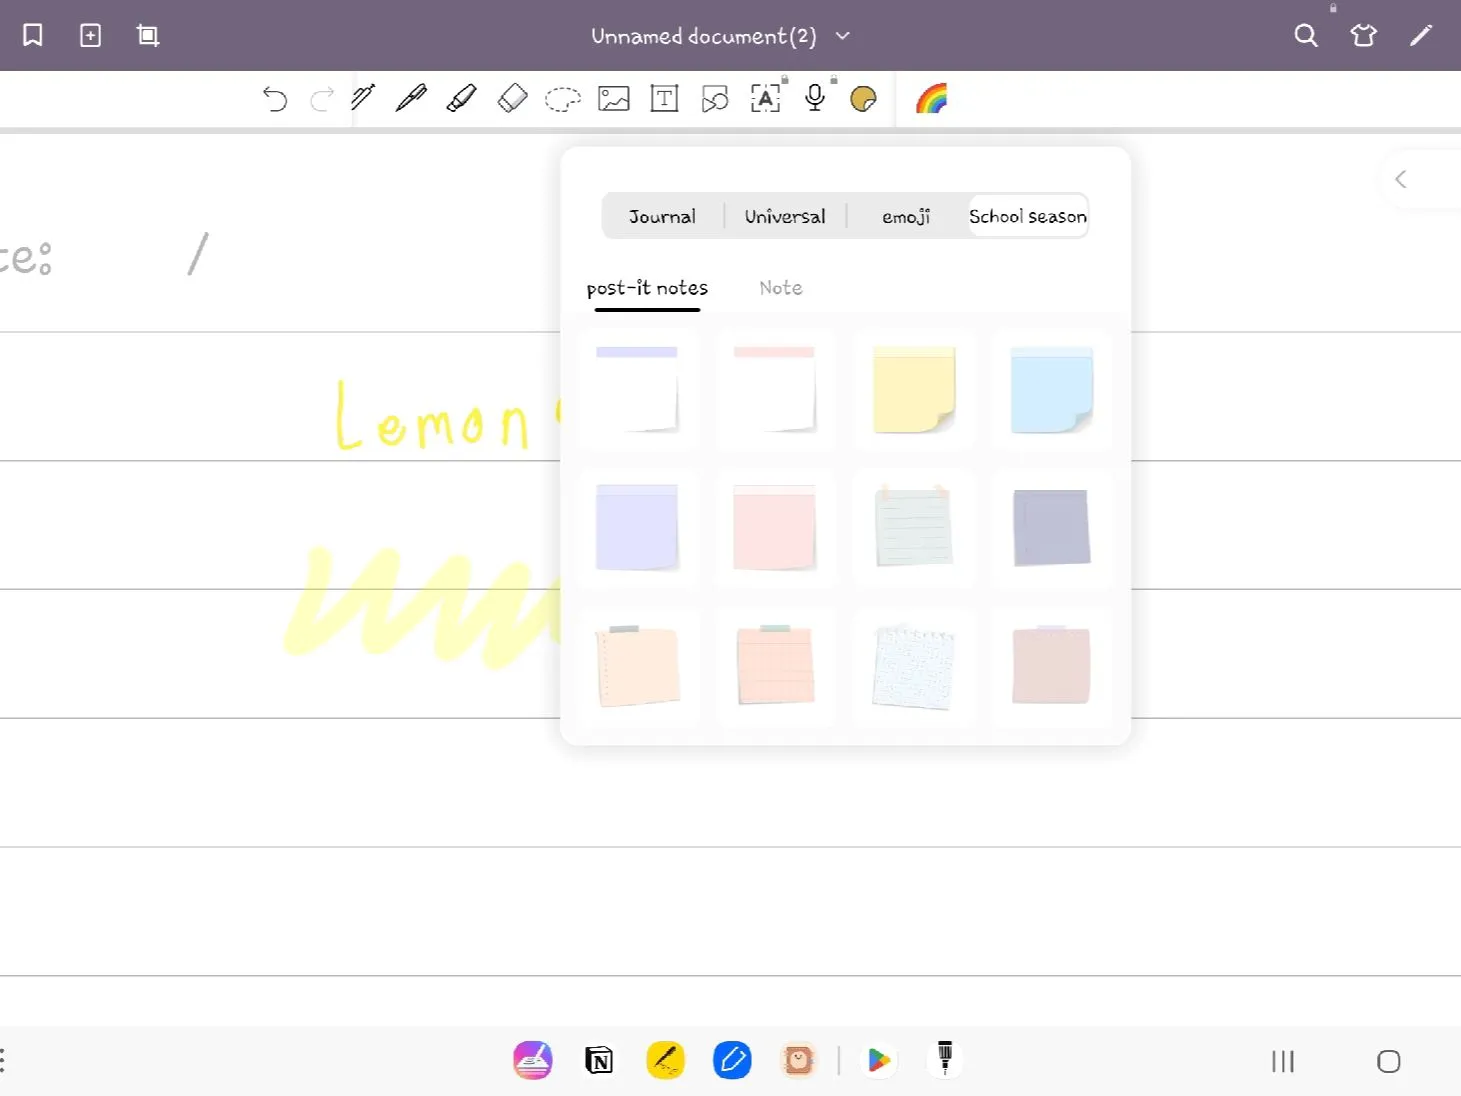1461x1096 pixels.
Task: Select the pen tool
Action: [412, 98]
